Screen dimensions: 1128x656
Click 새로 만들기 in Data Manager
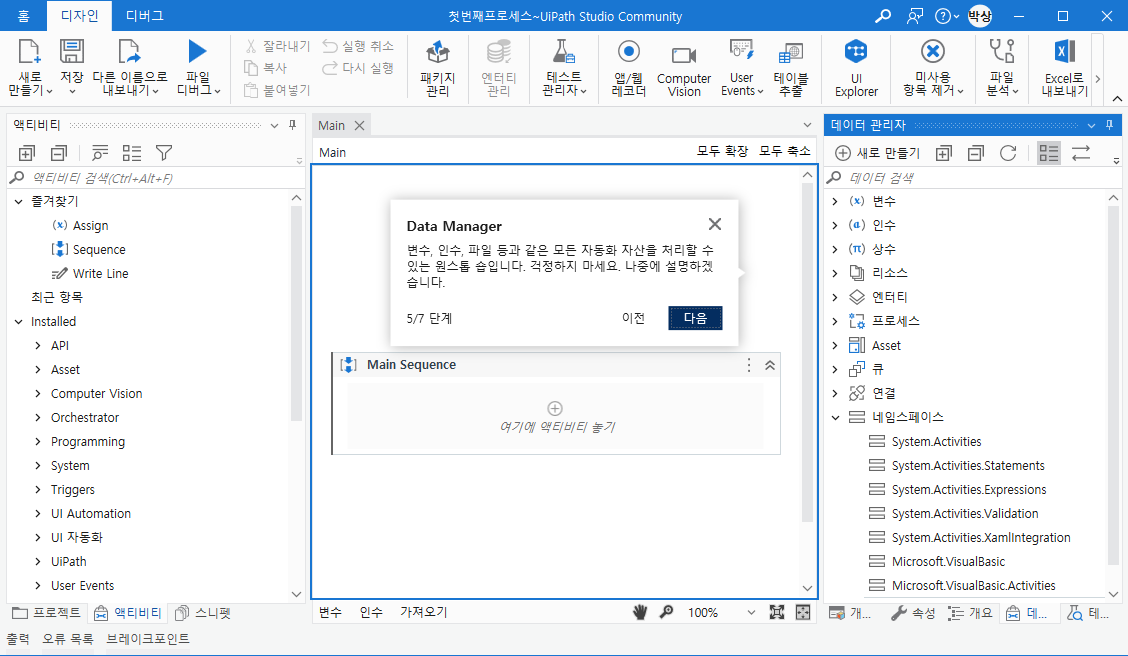pyautogui.click(x=878, y=152)
